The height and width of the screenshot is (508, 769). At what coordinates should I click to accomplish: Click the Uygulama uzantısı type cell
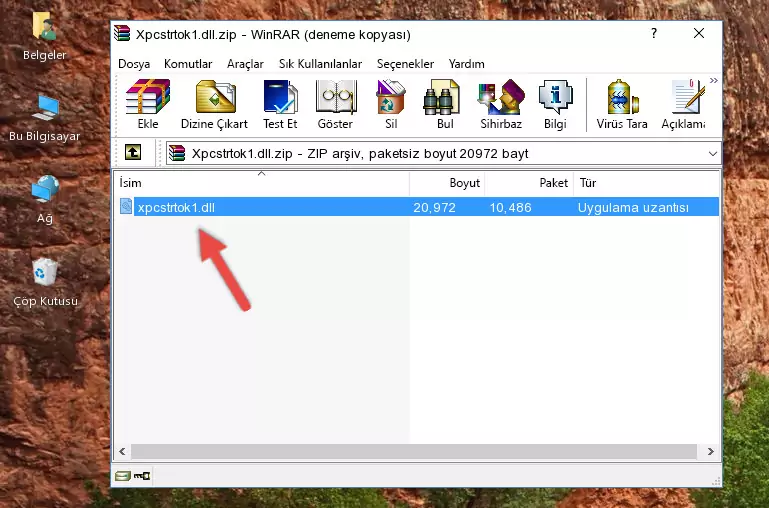click(633, 207)
